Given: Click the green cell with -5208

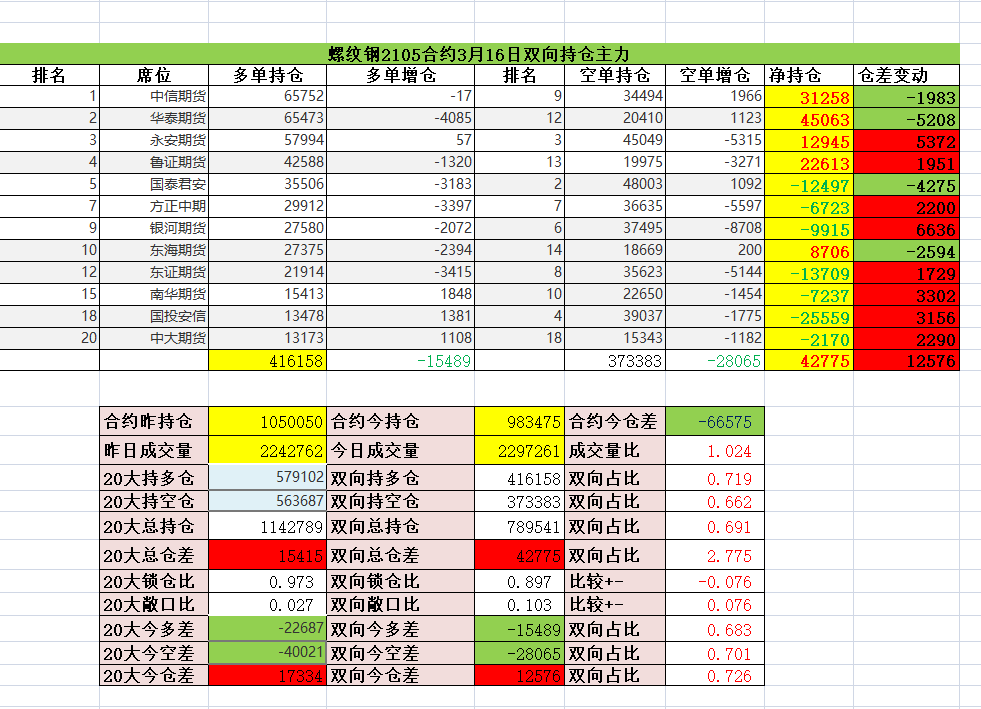Looking at the screenshot, I should point(906,119).
